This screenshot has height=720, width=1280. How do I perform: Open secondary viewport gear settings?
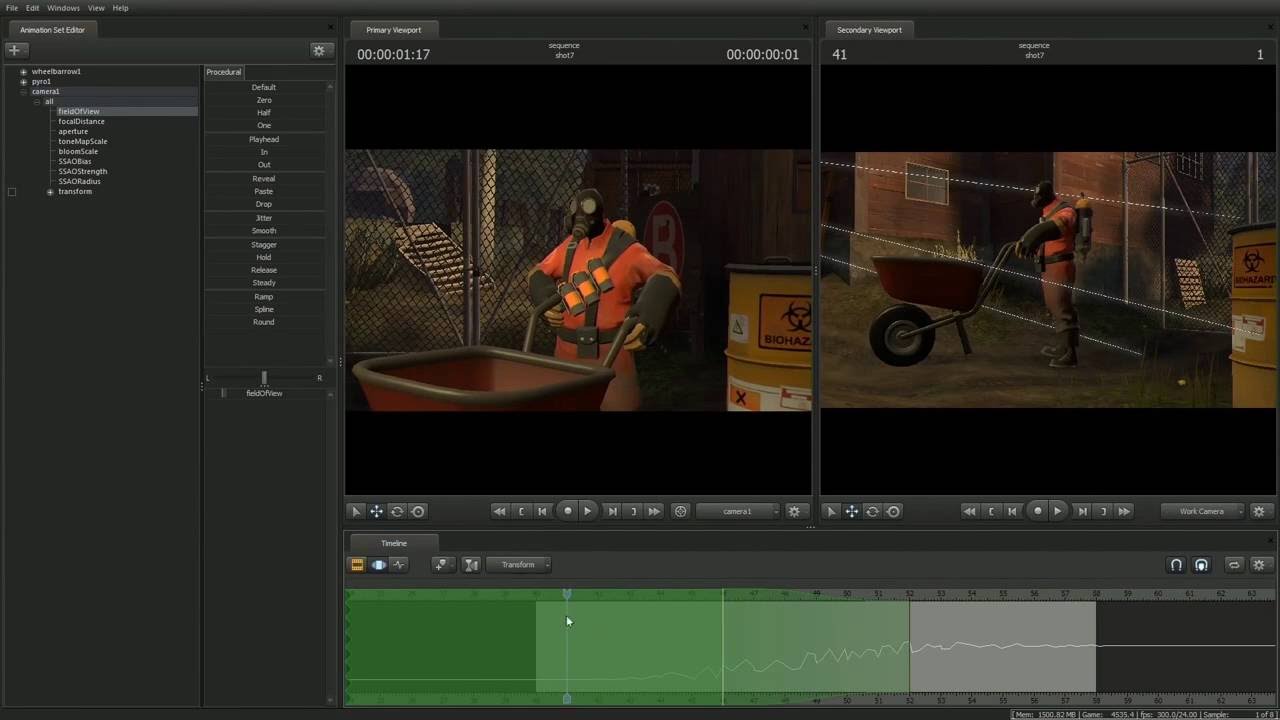(x=1259, y=511)
